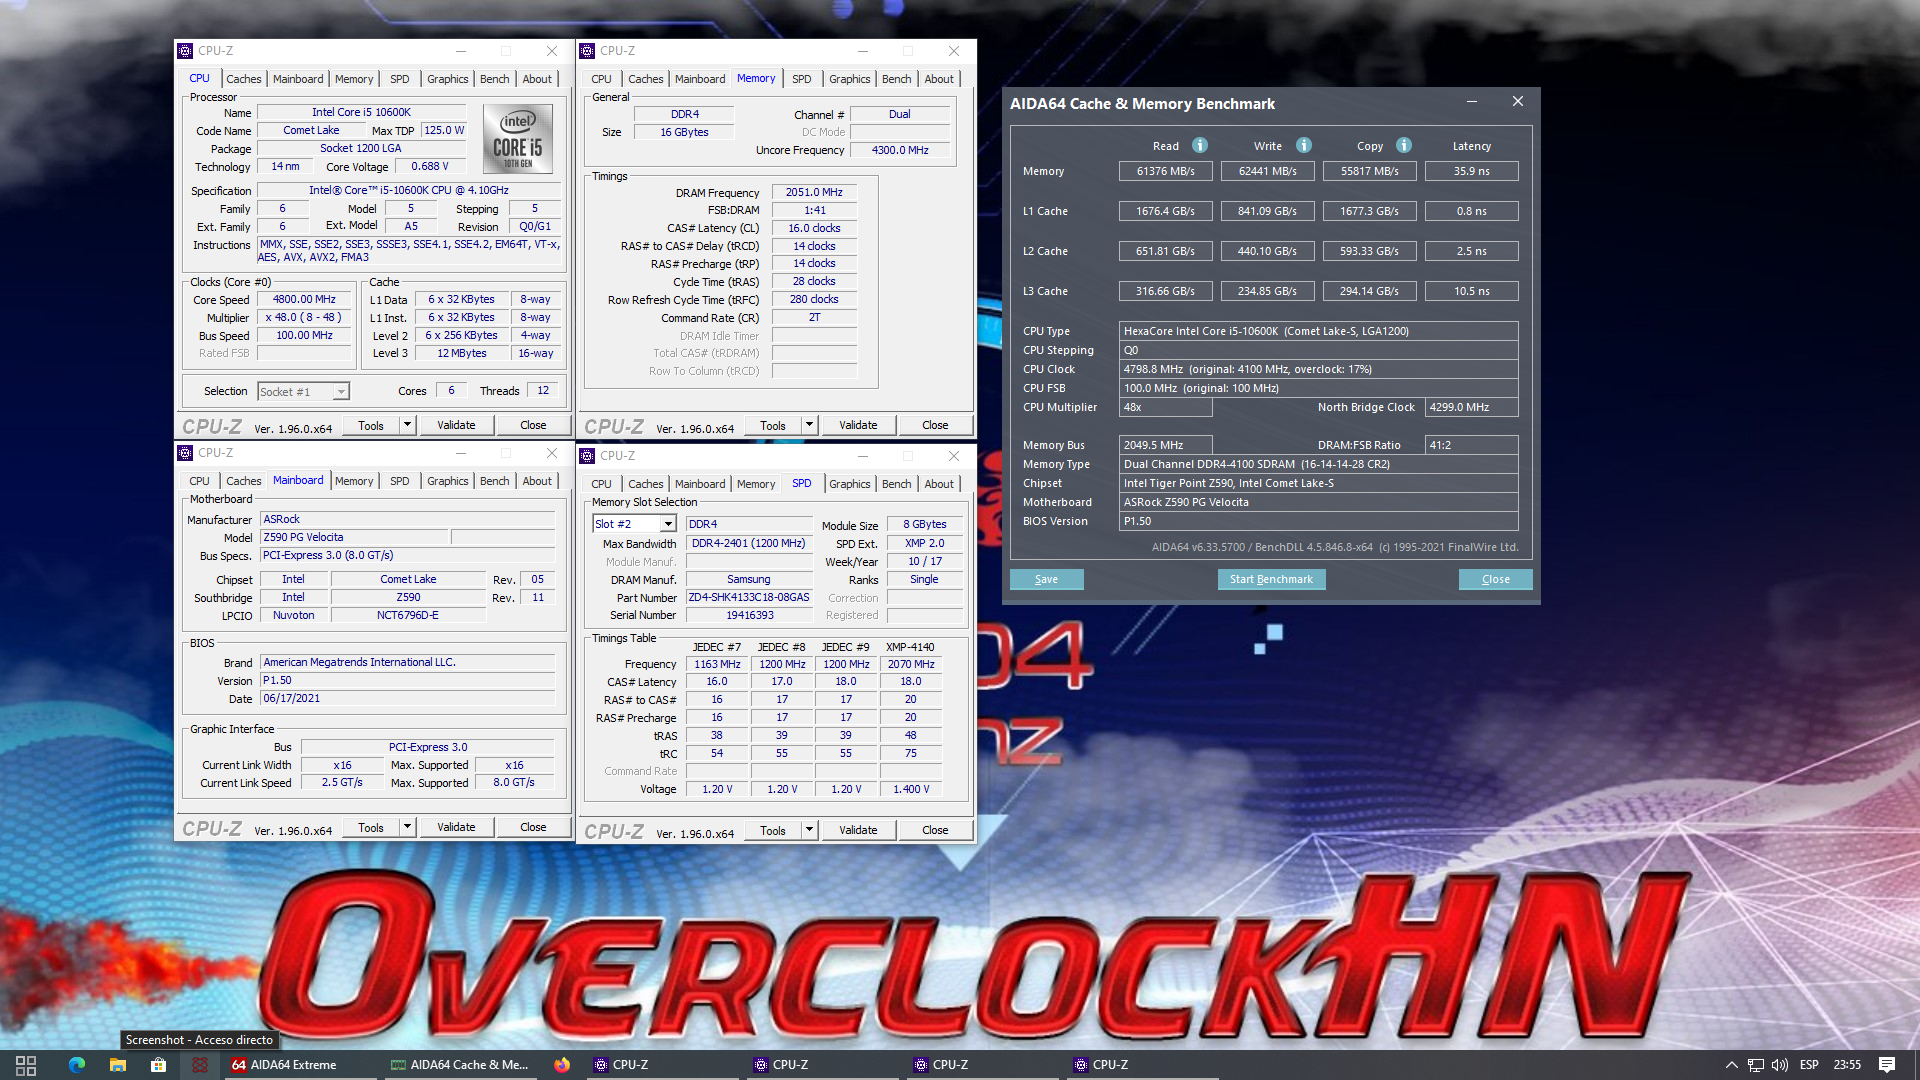
Task: Open the volume tray icon
Action: point(1780,1065)
